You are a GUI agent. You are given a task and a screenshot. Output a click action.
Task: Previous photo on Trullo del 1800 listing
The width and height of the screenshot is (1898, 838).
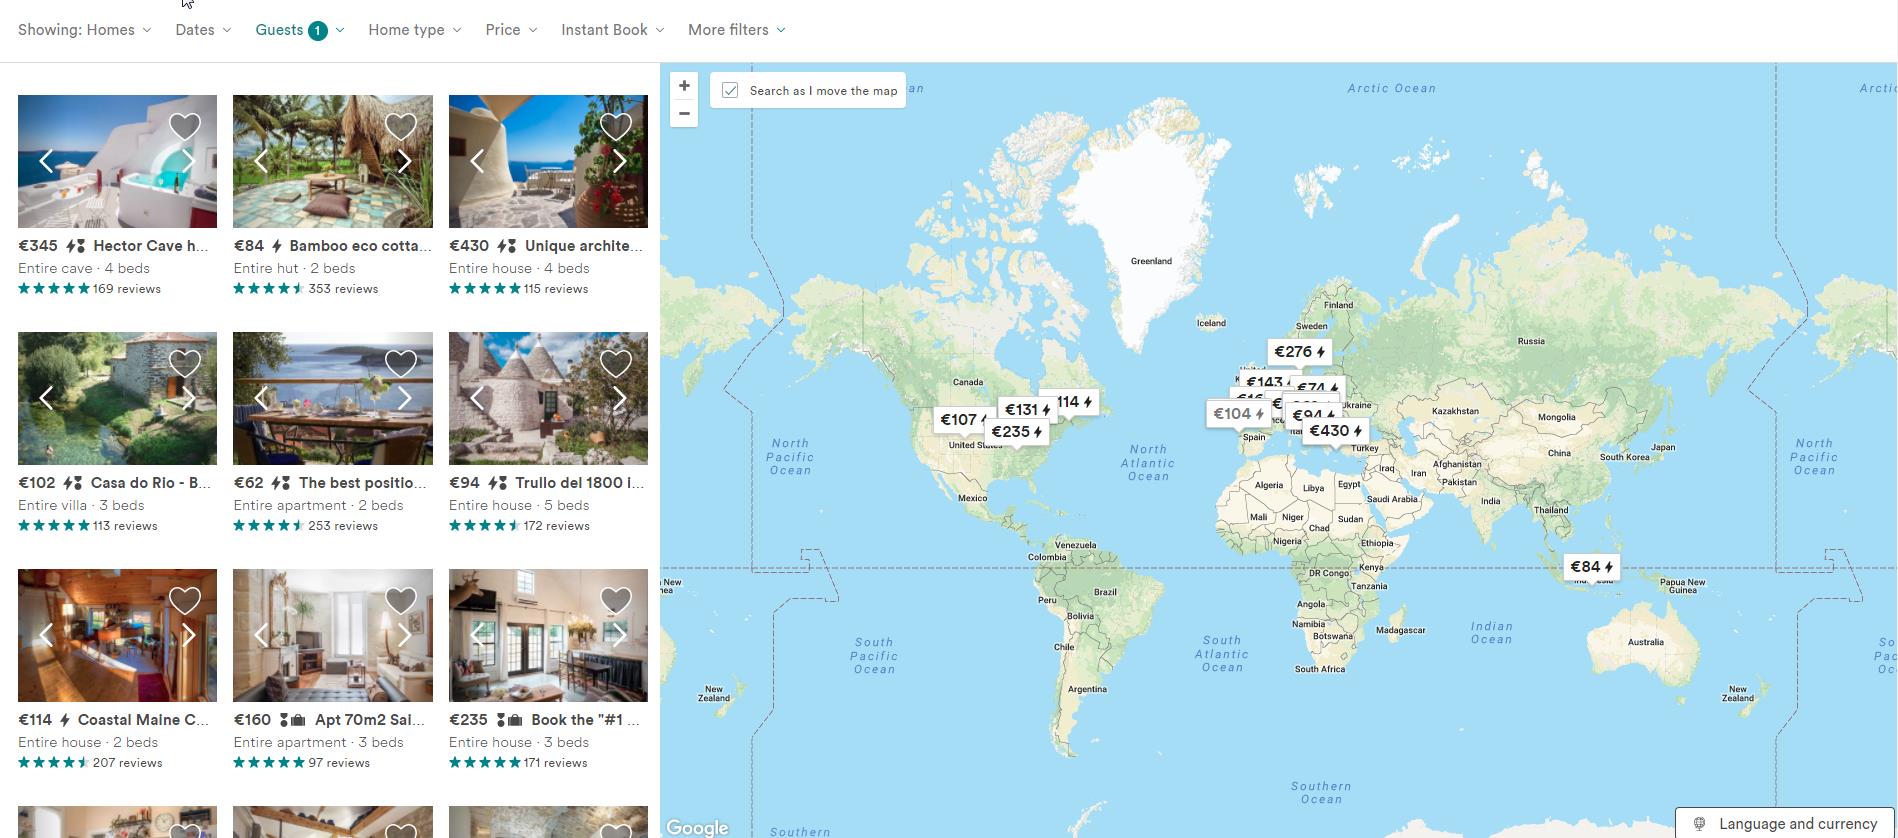[x=477, y=398]
